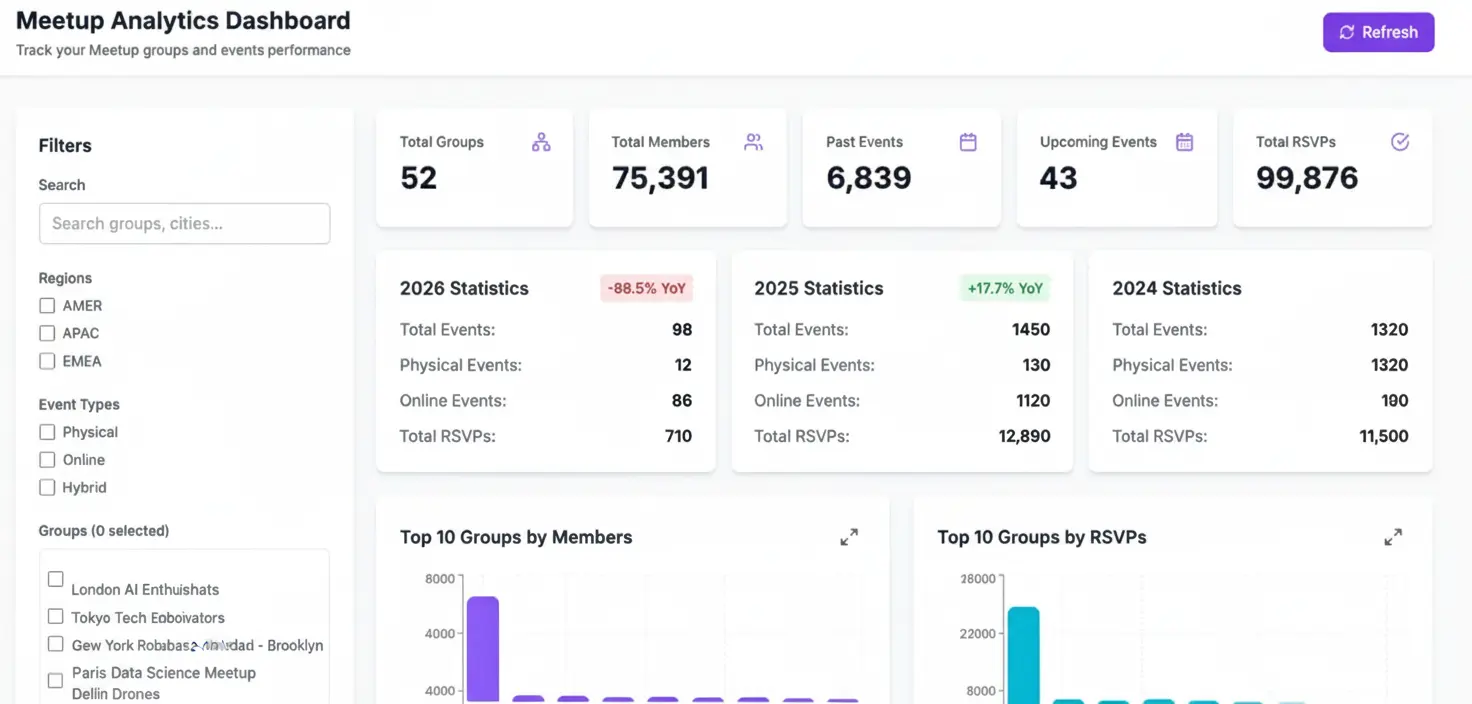Select the London AI group checkbox
The width and height of the screenshot is (1472, 704).
point(56,579)
